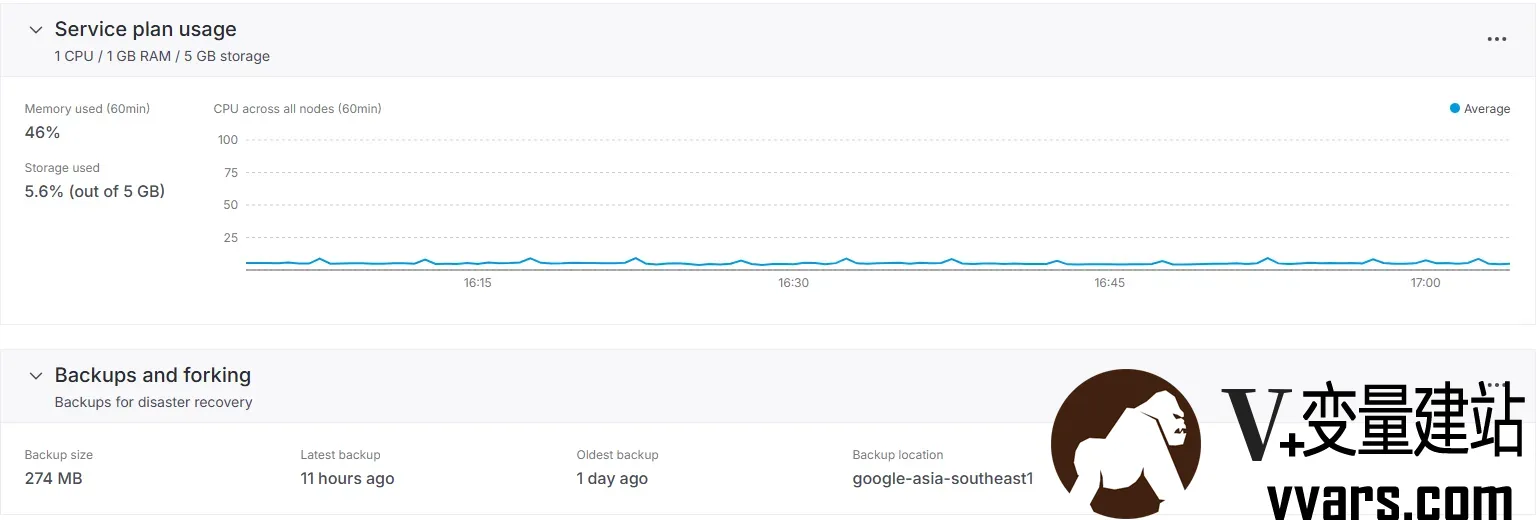Click the 5.6% storage used value
1539x520 pixels.
tap(95, 191)
